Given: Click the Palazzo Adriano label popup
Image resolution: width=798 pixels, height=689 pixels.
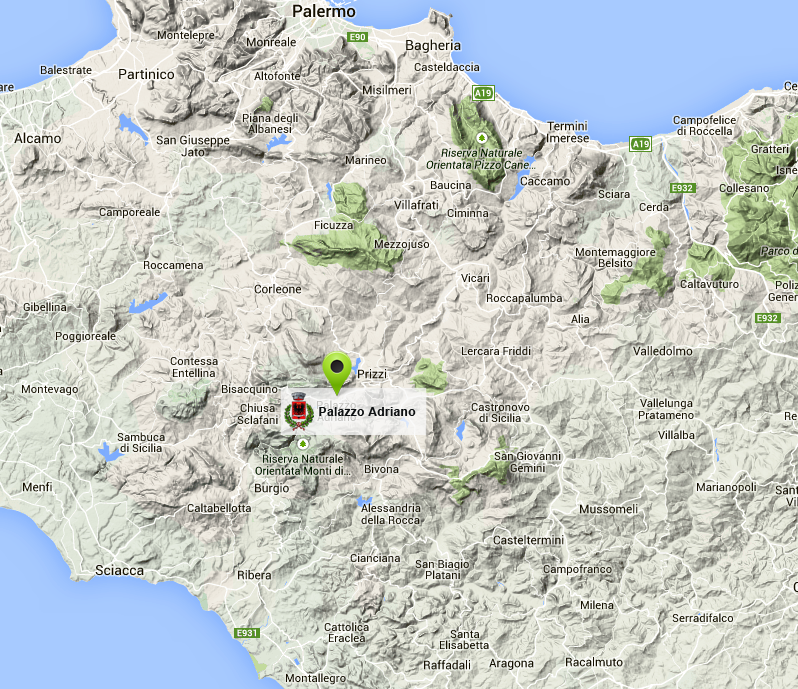Looking at the screenshot, I should (x=353, y=412).
